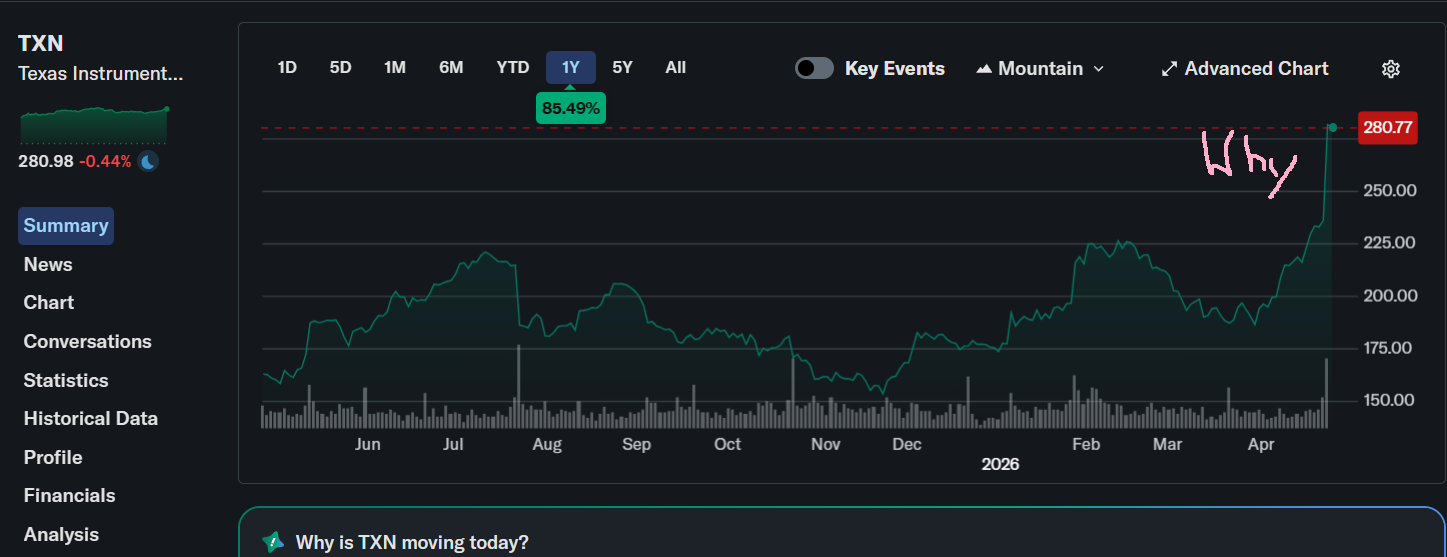Click the Aug month label
The height and width of the screenshot is (557, 1447).
[547, 445]
